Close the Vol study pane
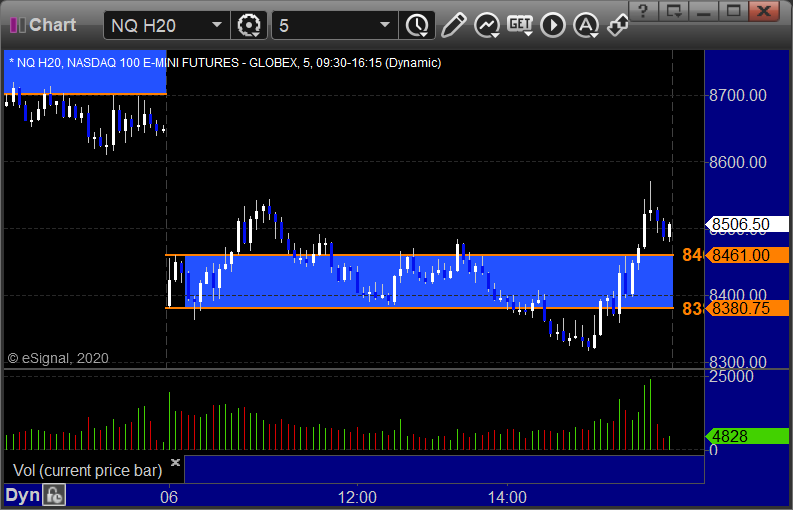 click(x=175, y=462)
